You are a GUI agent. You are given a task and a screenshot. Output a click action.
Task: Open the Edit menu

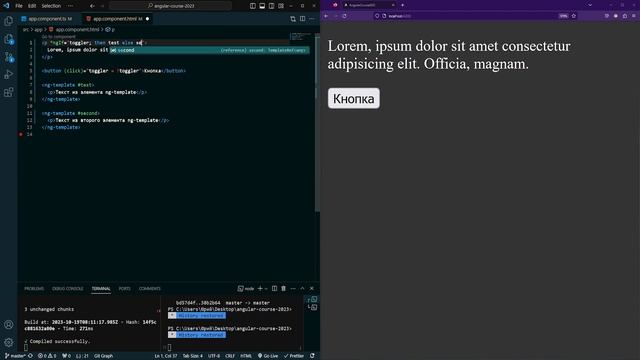coord(32,6)
